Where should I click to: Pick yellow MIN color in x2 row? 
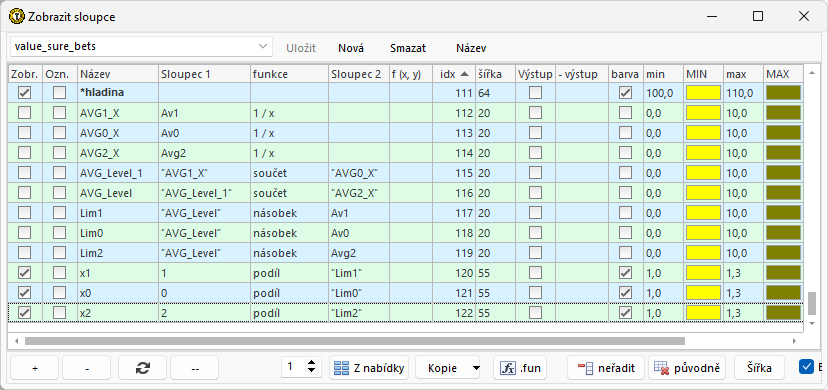click(703, 313)
